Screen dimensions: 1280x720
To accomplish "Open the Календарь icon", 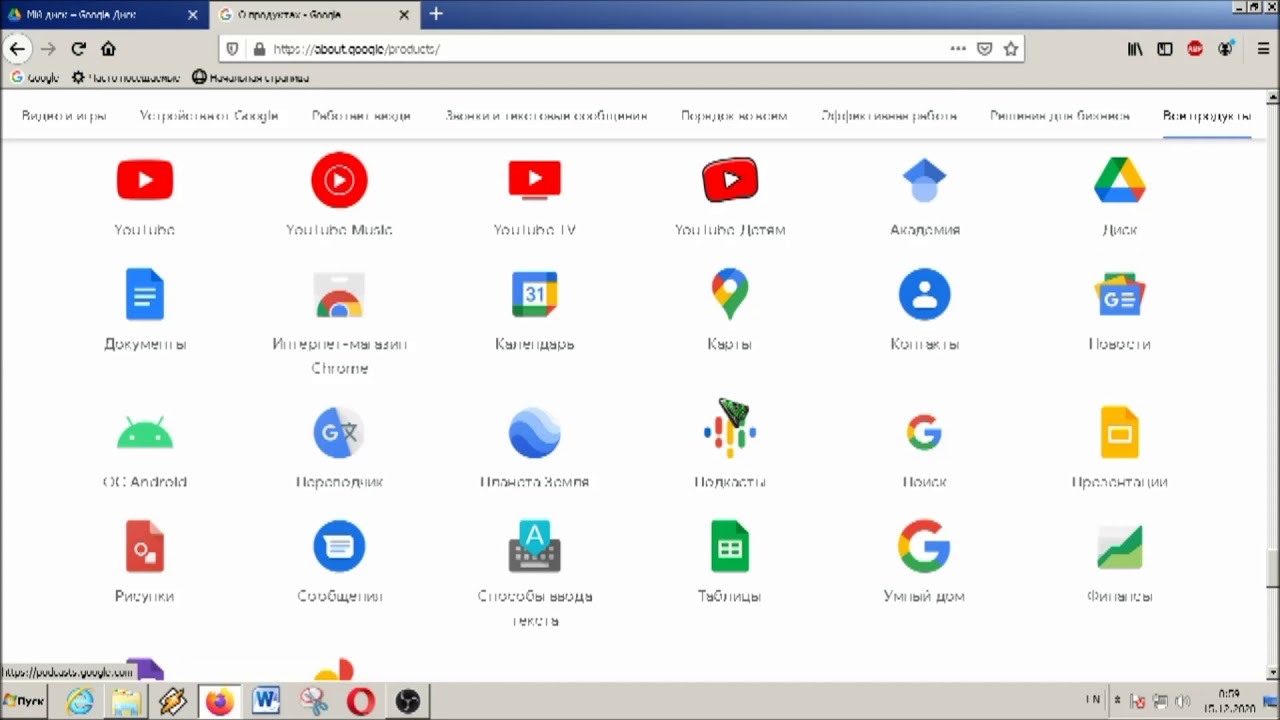I will pyautogui.click(x=534, y=294).
